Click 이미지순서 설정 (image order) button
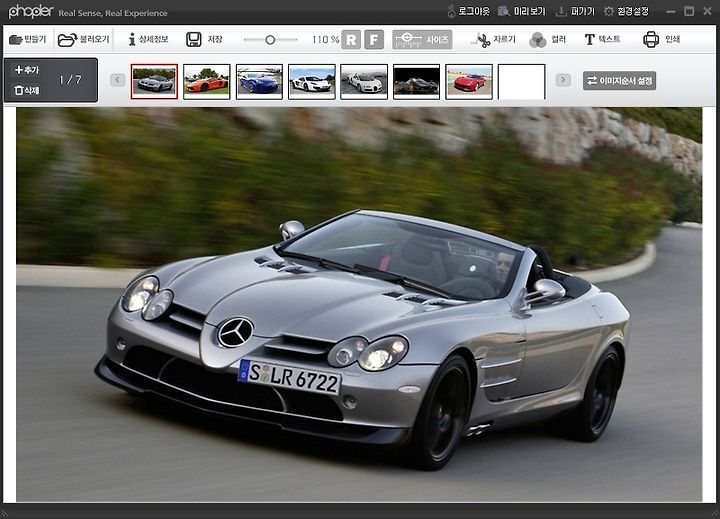Viewport: 720px width, 519px height. [x=619, y=81]
